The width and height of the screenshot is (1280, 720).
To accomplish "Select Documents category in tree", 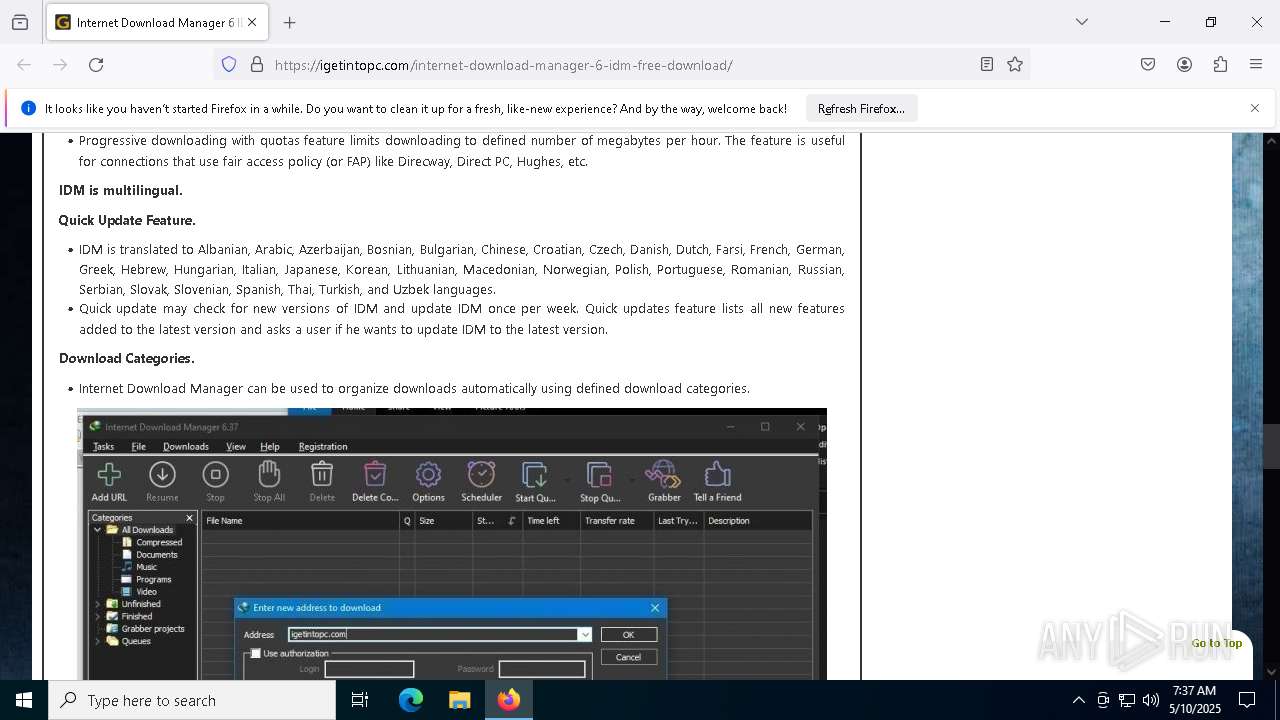I will [150, 554].
